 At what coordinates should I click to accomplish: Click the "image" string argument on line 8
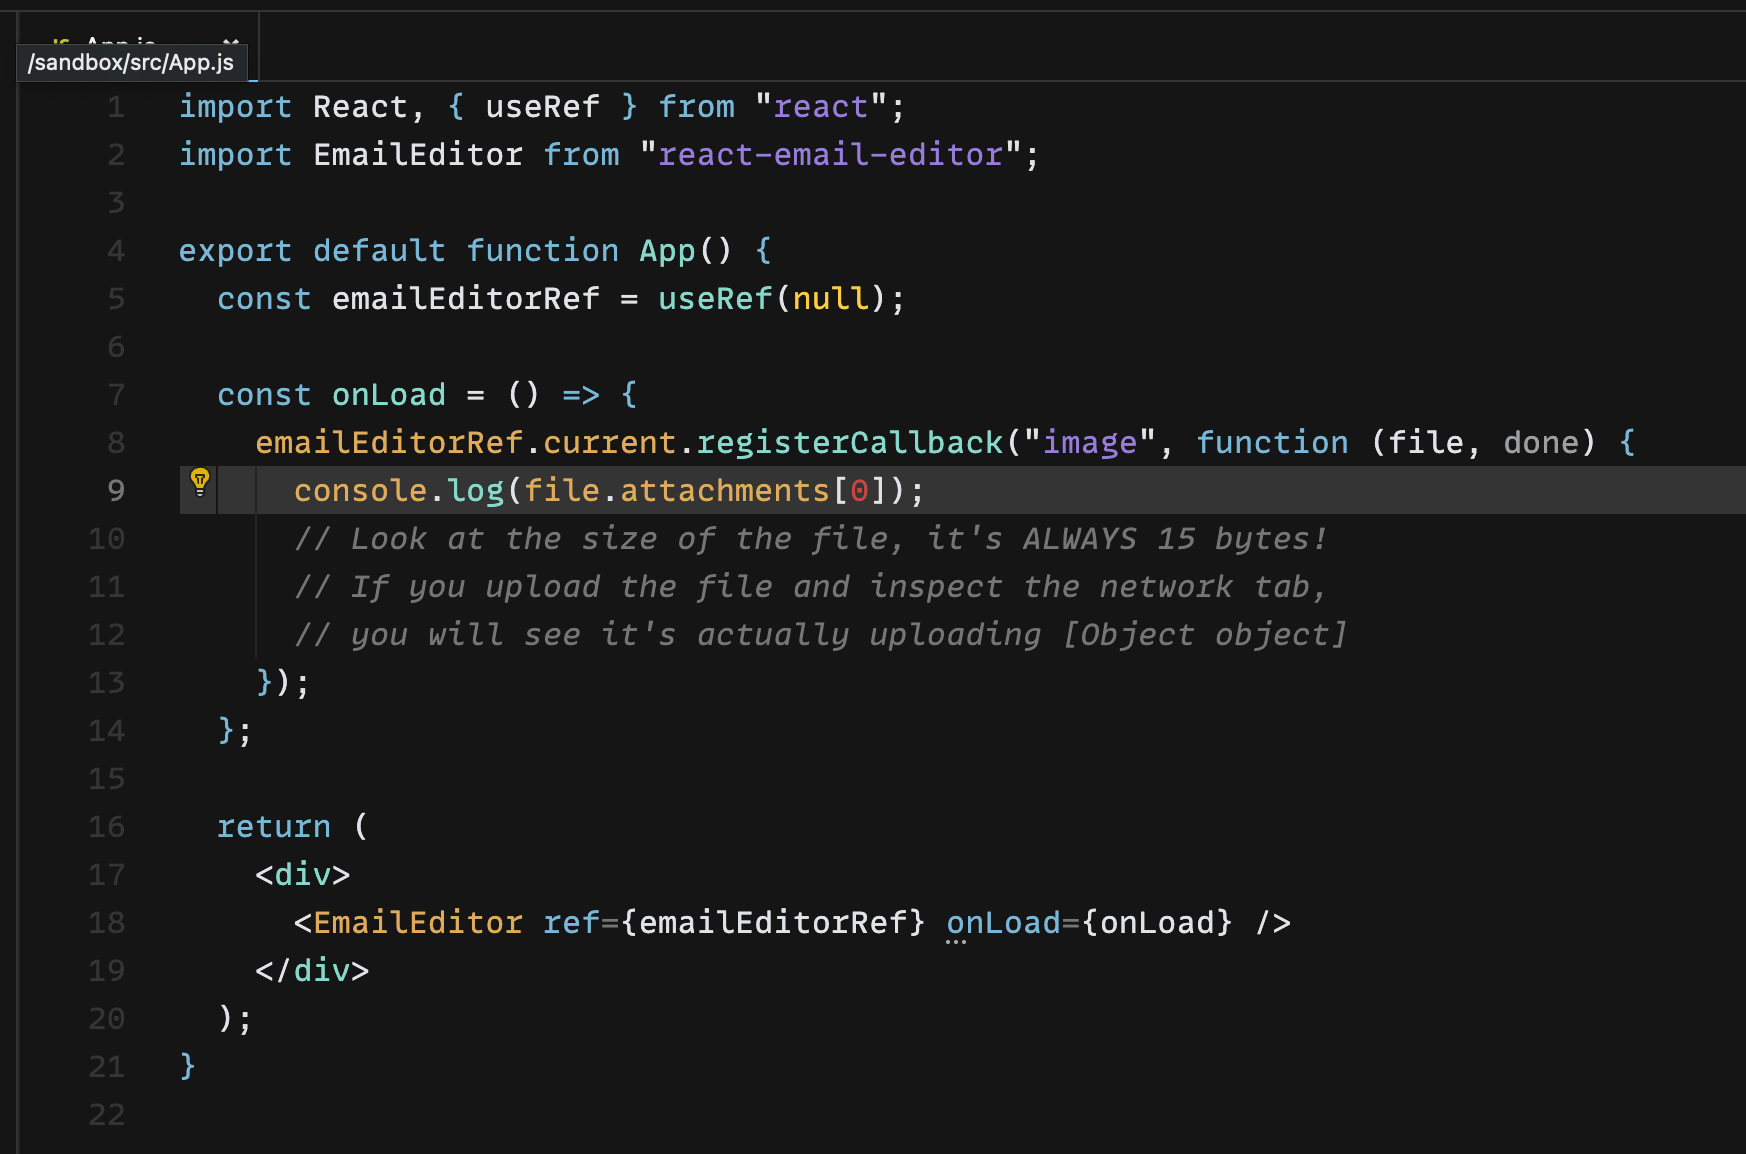1090,443
